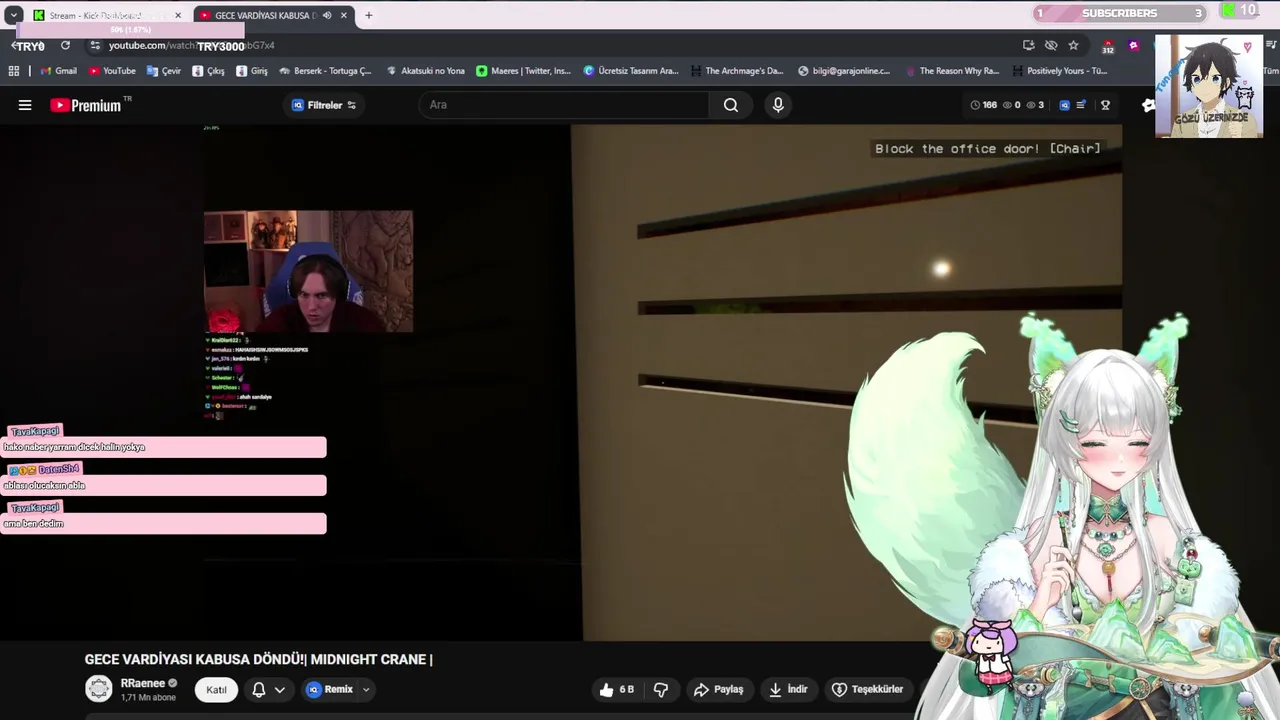Close the Kick Dashboard tab
This screenshot has height=720, width=1280.
pyautogui.click(x=178, y=15)
